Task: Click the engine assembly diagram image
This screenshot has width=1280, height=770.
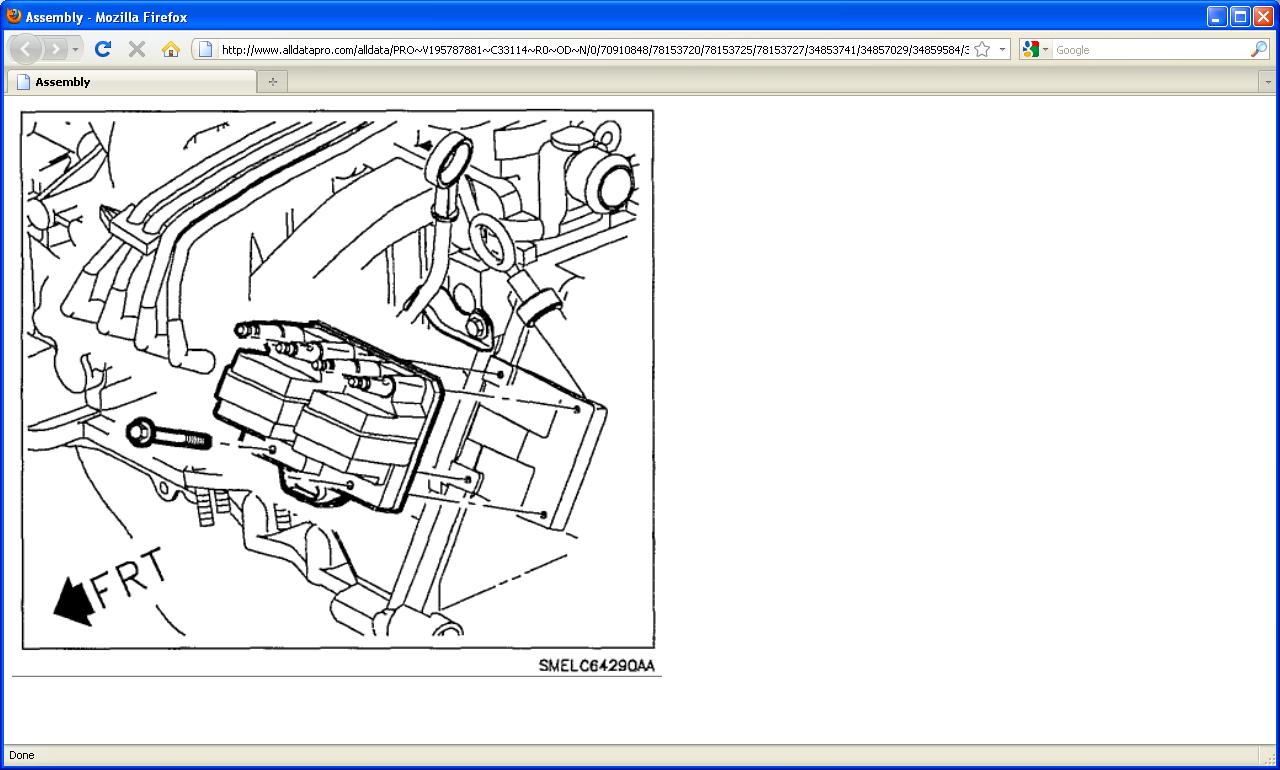Action: point(338,379)
